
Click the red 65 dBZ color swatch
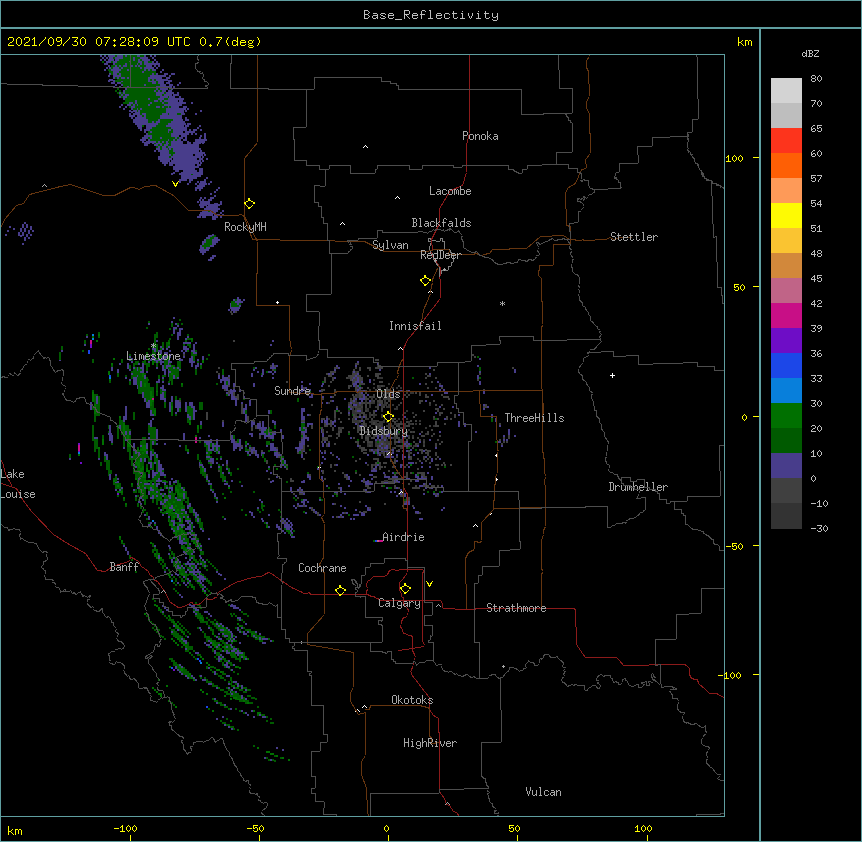tap(786, 141)
